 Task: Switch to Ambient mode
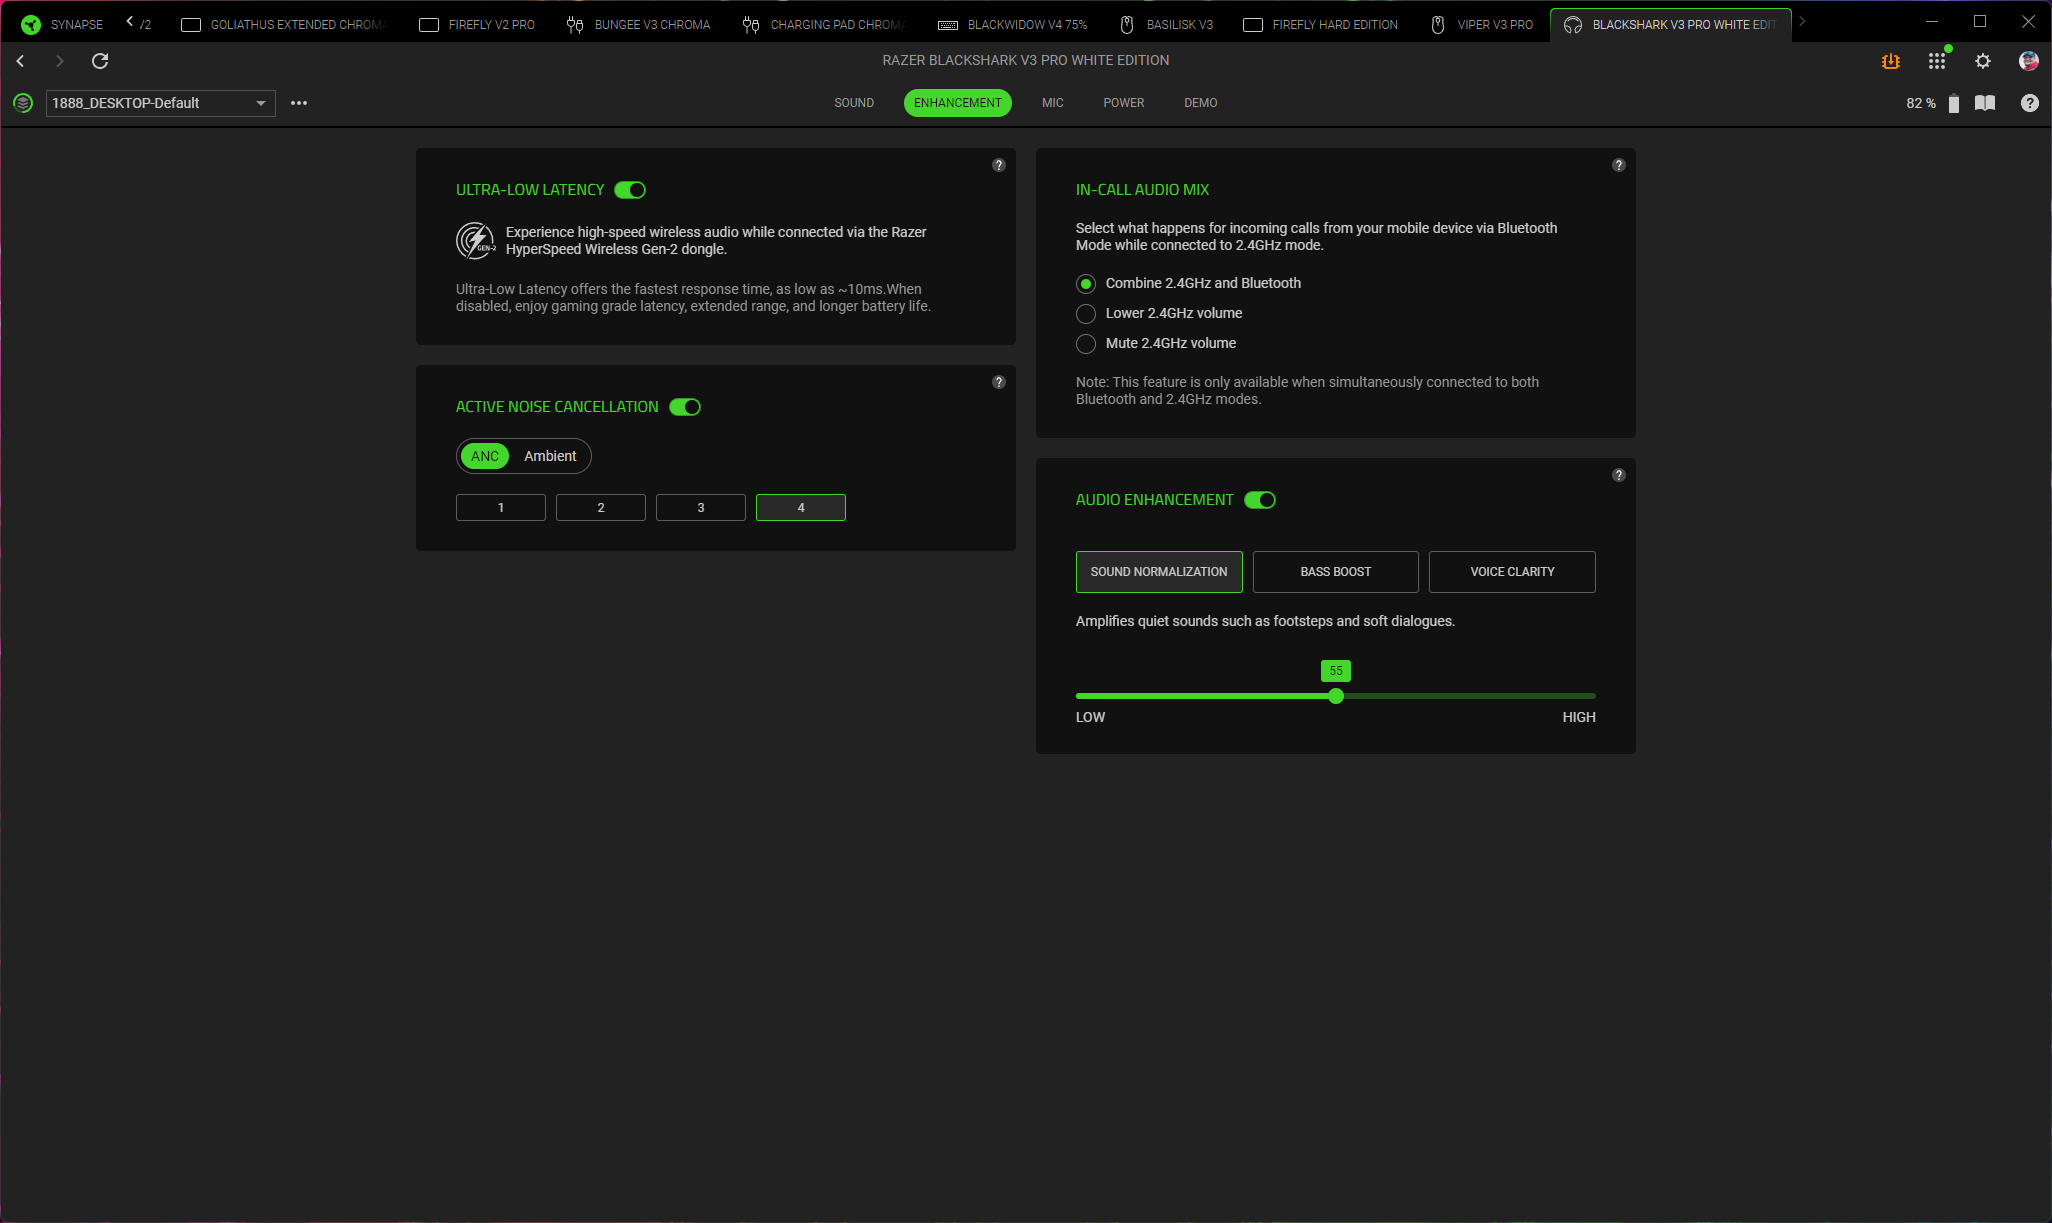(550, 456)
